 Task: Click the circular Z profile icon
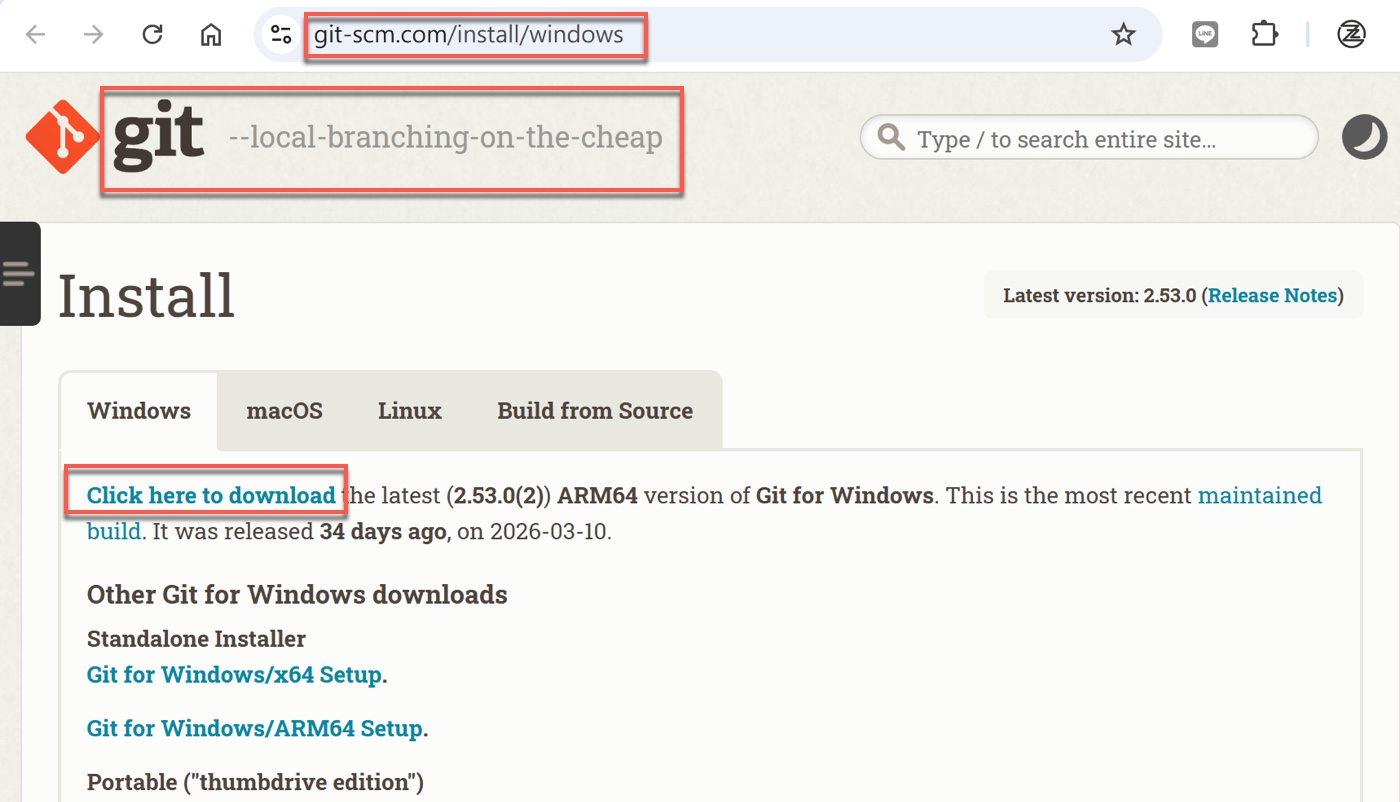pyautogui.click(x=1351, y=35)
